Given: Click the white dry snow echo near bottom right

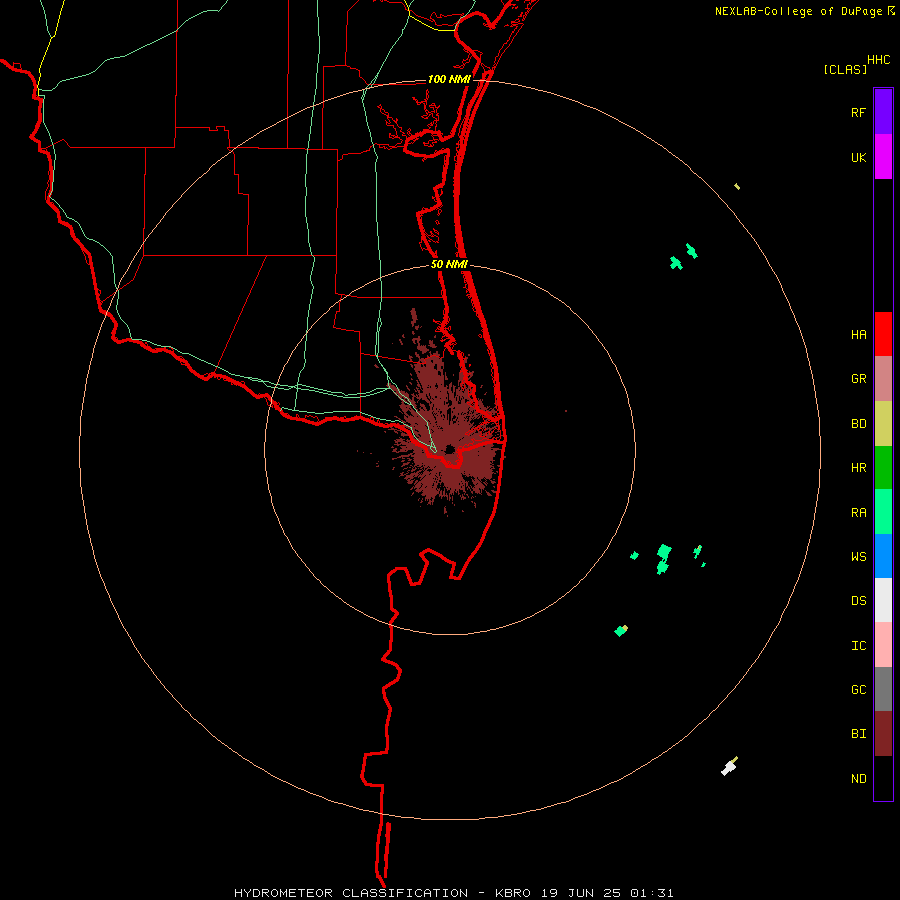Looking at the screenshot, I should click(x=729, y=767).
